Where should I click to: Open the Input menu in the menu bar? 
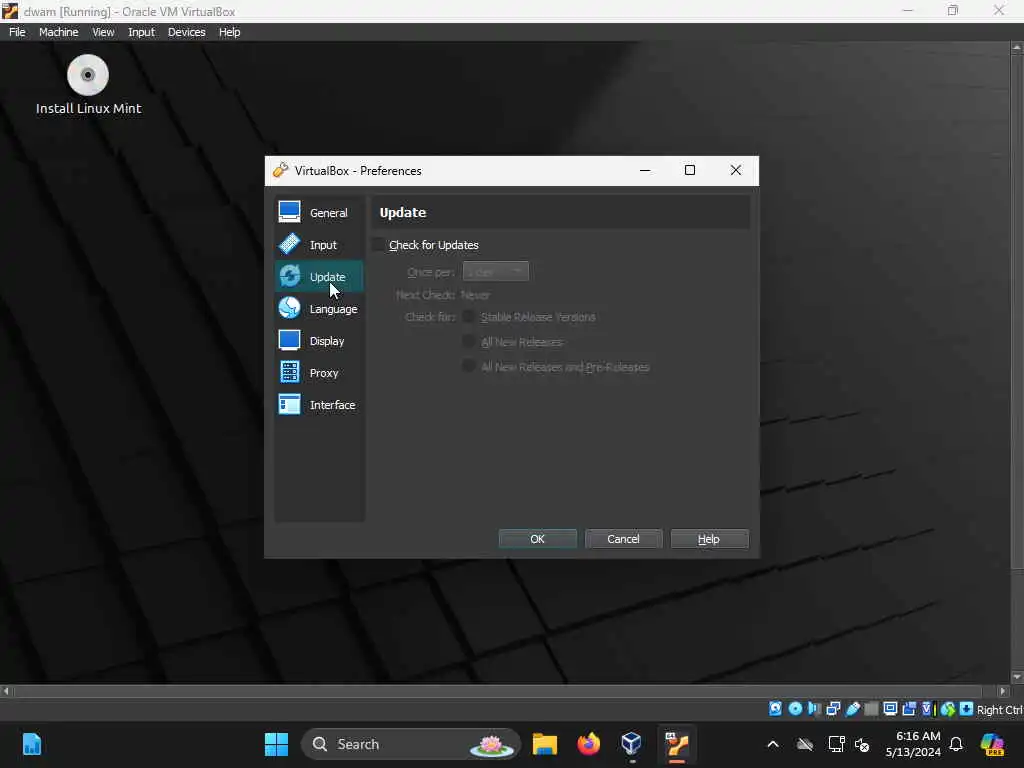(x=141, y=32)
